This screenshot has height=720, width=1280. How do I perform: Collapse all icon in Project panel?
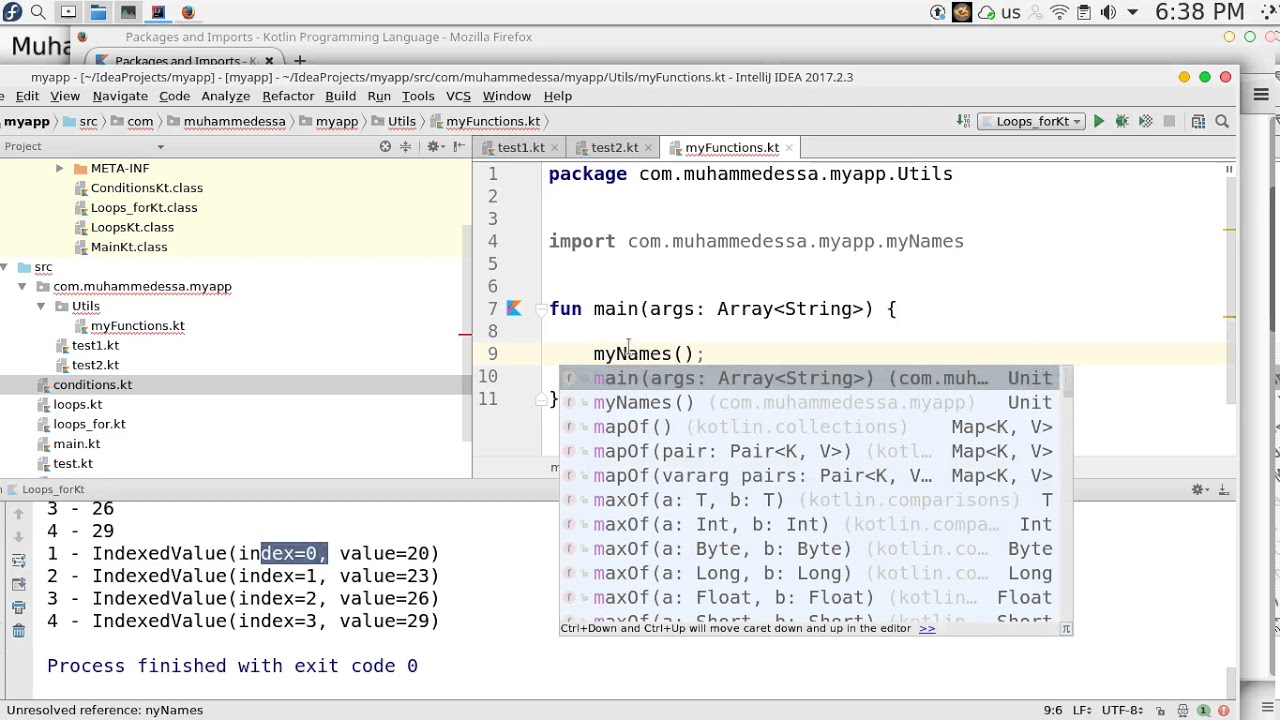click(405, 147)
